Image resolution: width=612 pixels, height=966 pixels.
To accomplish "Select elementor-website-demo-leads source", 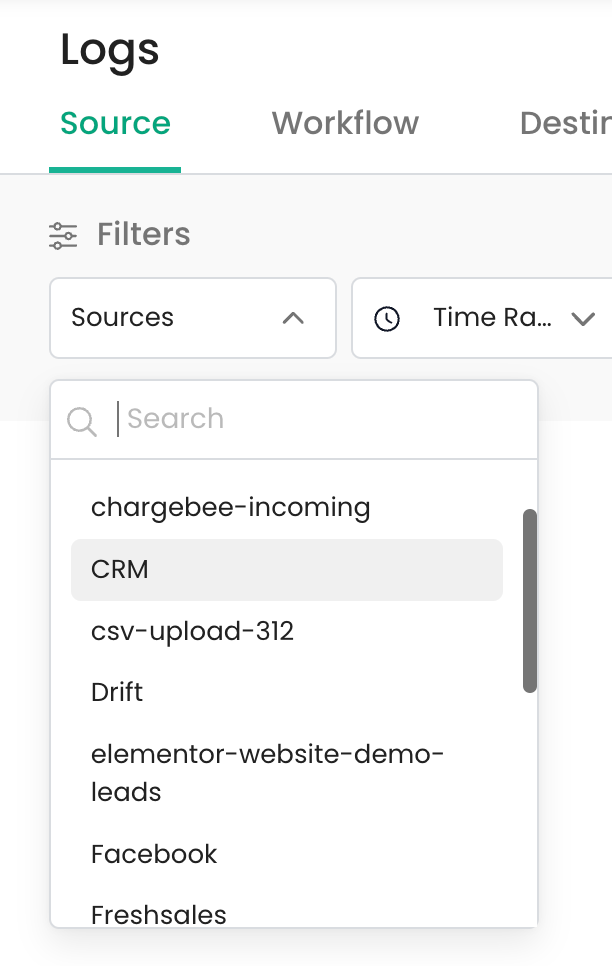I will click(x=287, y=773).
